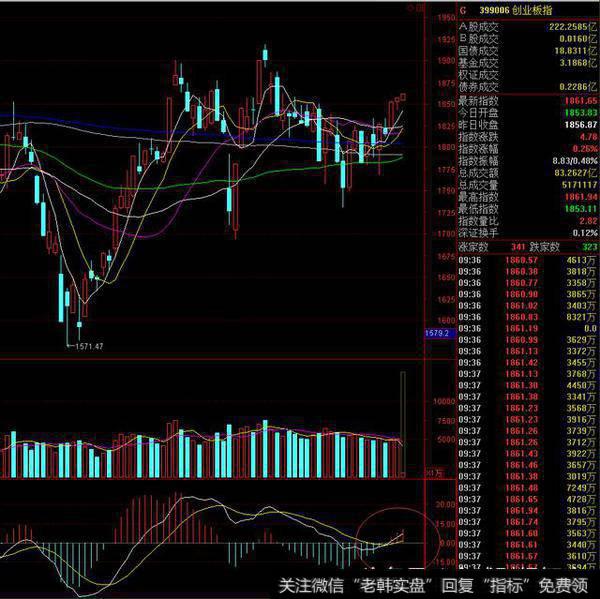Click the 1571.47 low price label on chart
600x599 pixels.
(x=89, y=346)
